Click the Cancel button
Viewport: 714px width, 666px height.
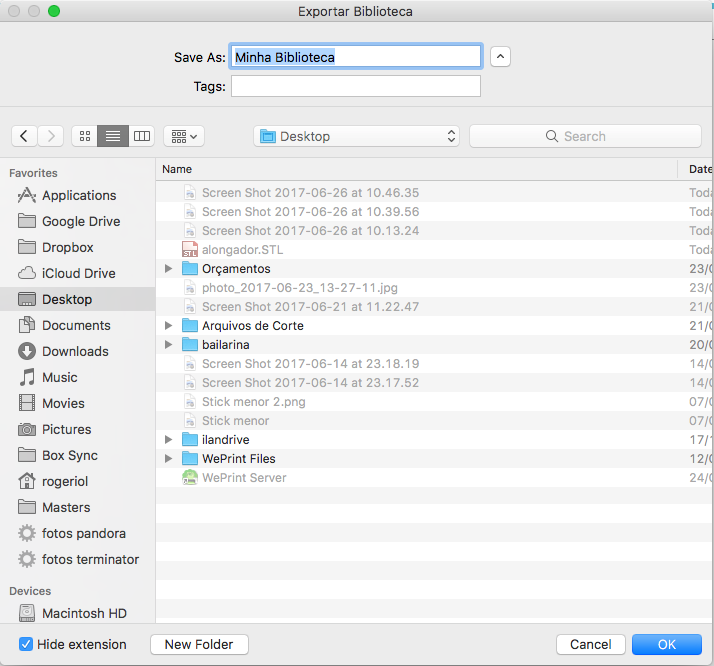click(591, 644)
